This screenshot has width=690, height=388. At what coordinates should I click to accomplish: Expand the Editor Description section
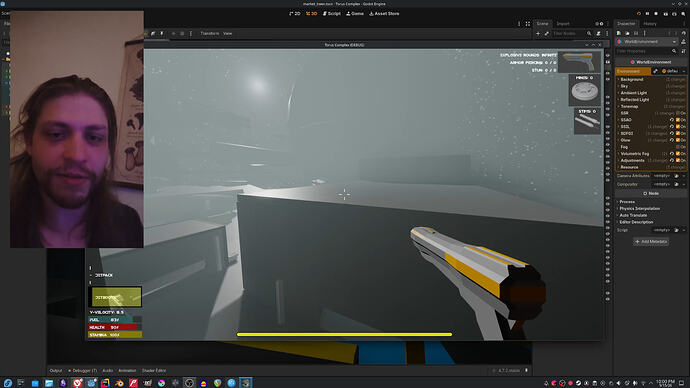[x=636, y=222]
